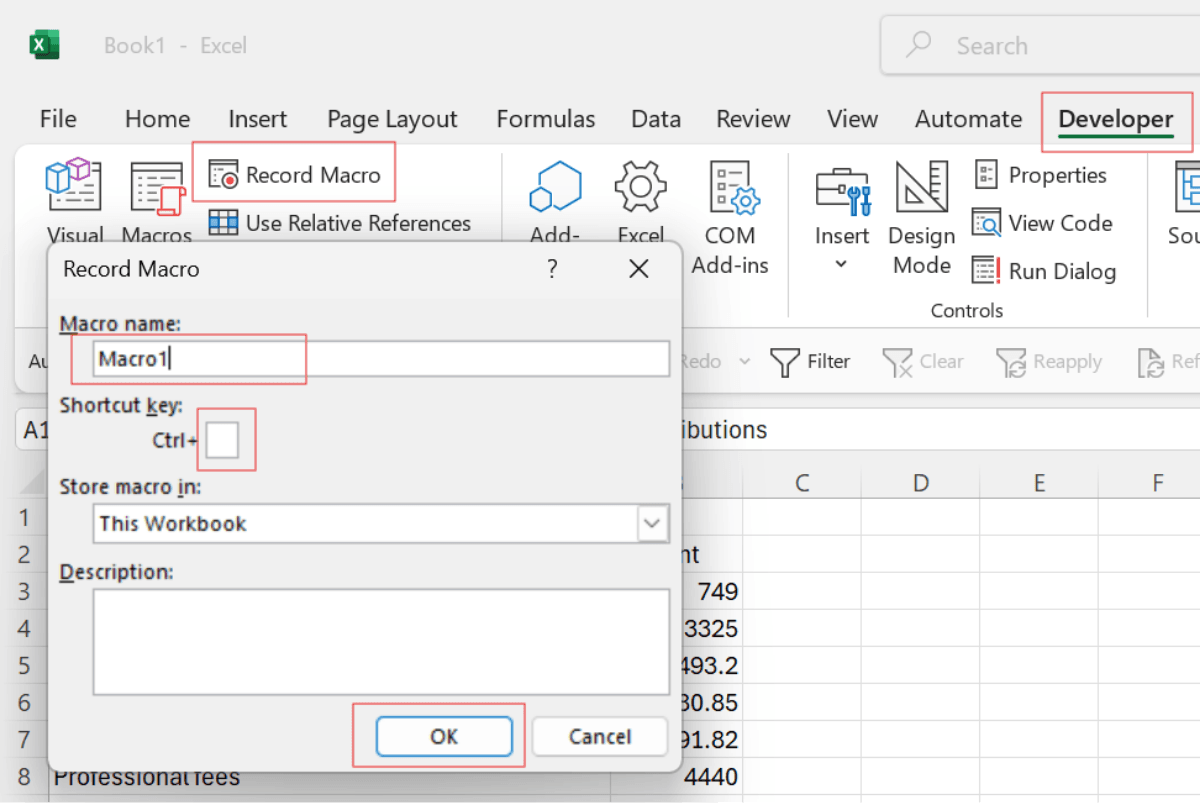Click cell containing 749
The height and width of the screenshot is (803, 1200).
712,591
